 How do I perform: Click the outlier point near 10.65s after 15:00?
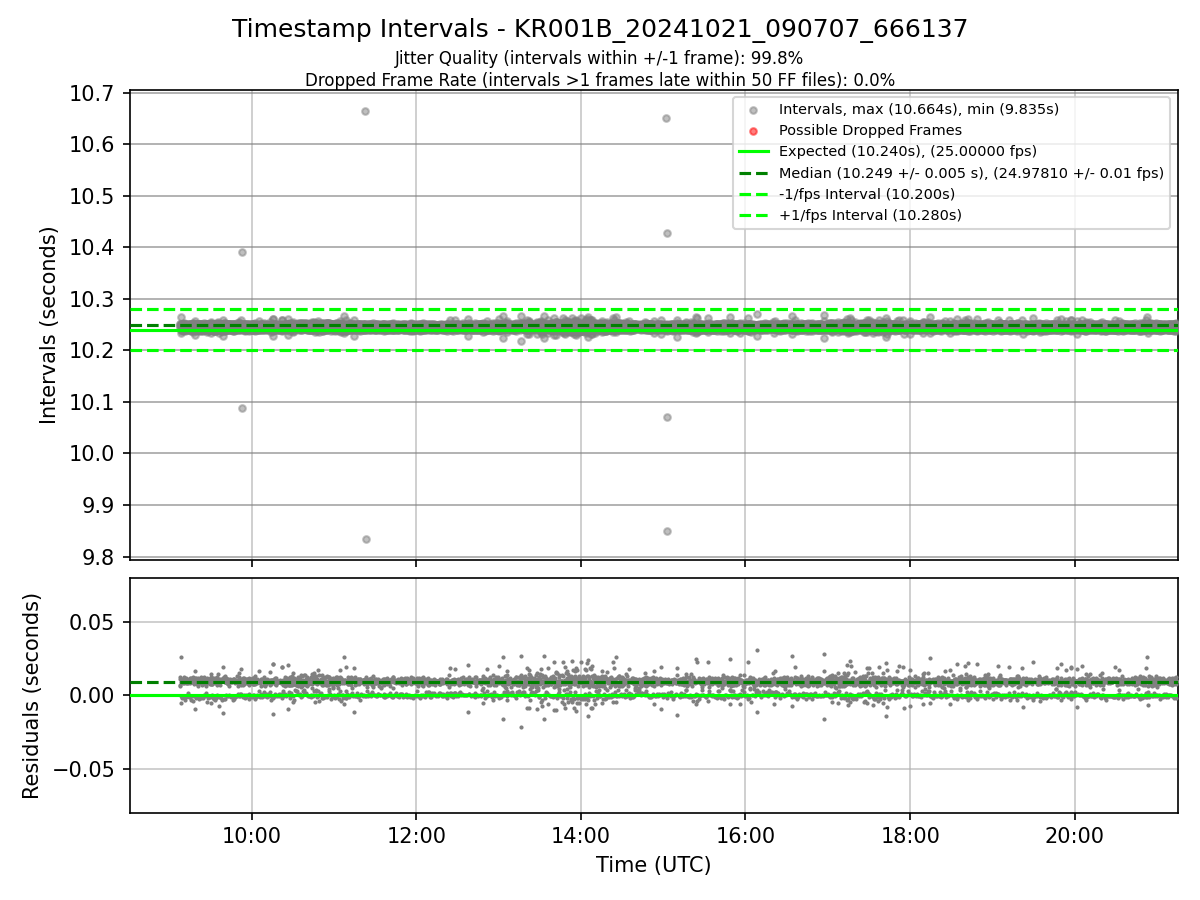coord(666,118)
